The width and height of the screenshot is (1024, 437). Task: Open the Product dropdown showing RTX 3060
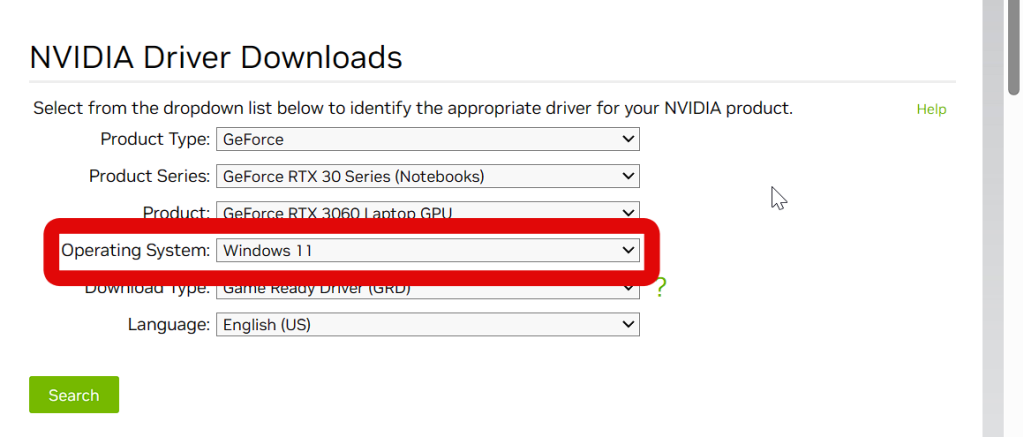click(x=427, y=212)
